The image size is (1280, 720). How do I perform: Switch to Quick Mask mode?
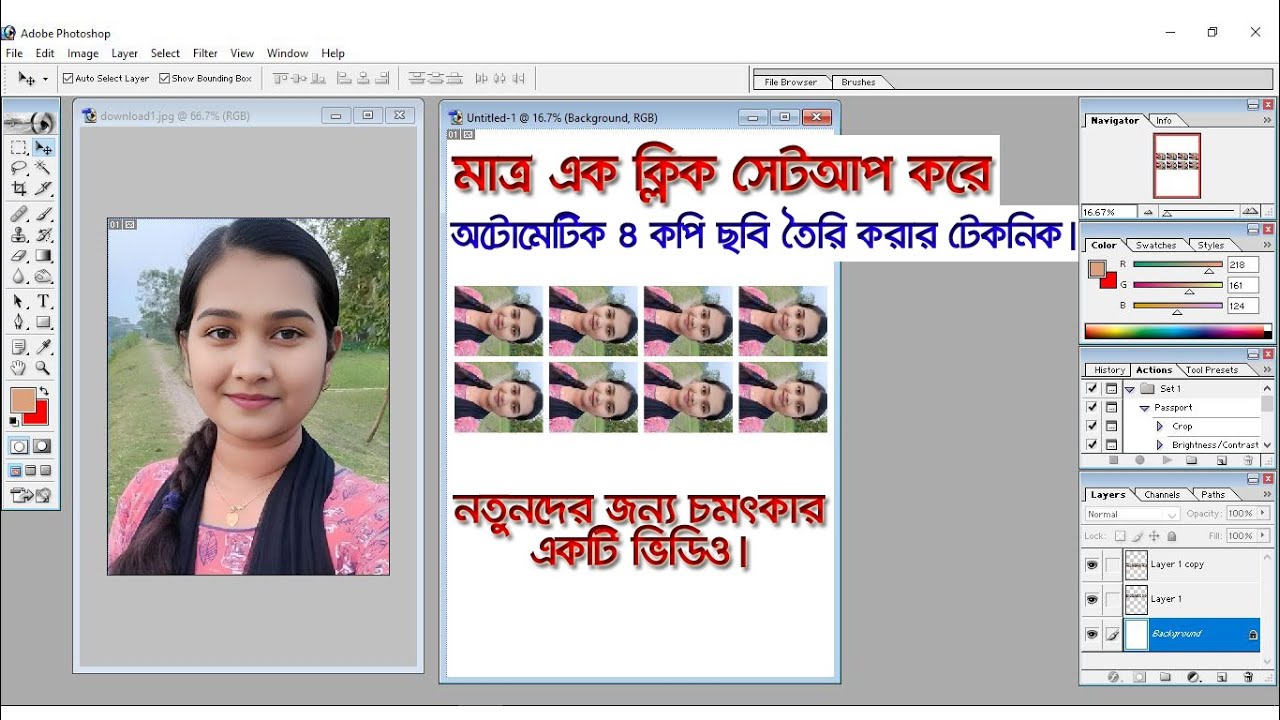pos(43,446)
